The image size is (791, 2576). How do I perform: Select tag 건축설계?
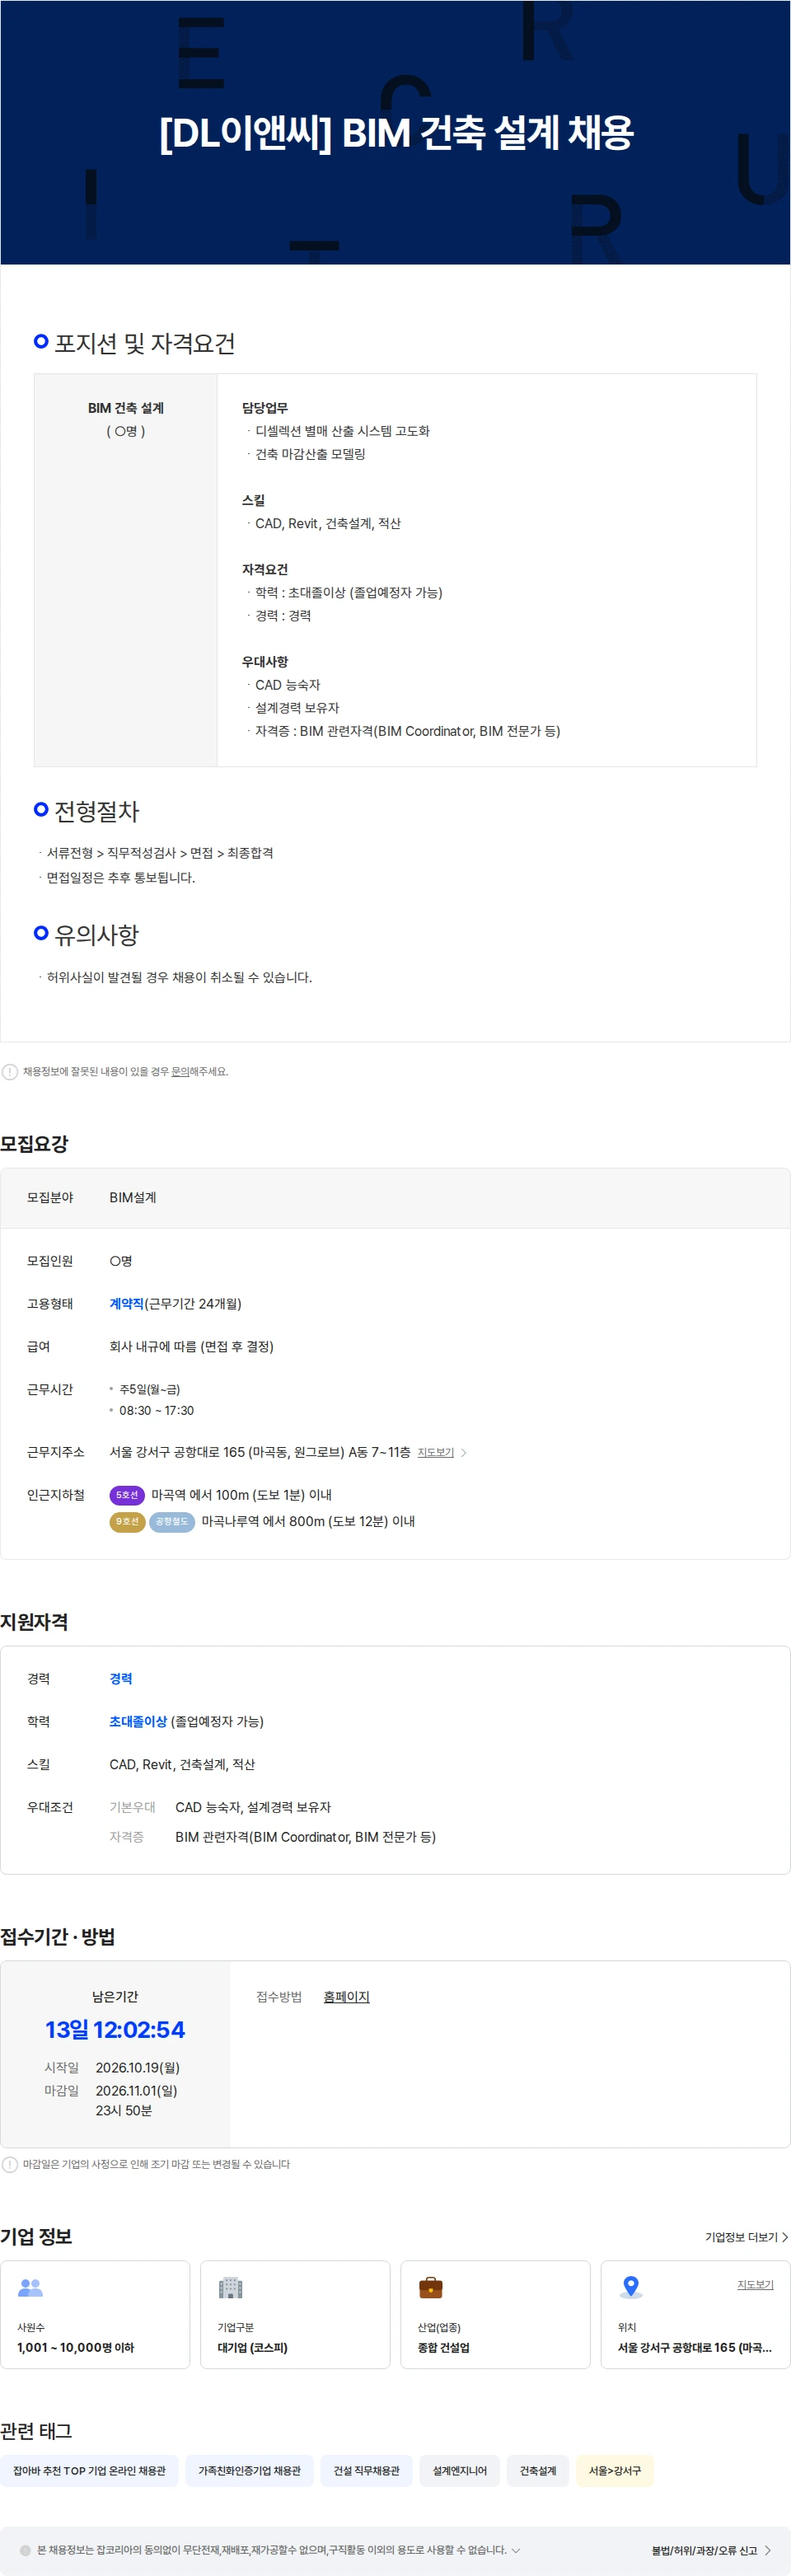538,2470
